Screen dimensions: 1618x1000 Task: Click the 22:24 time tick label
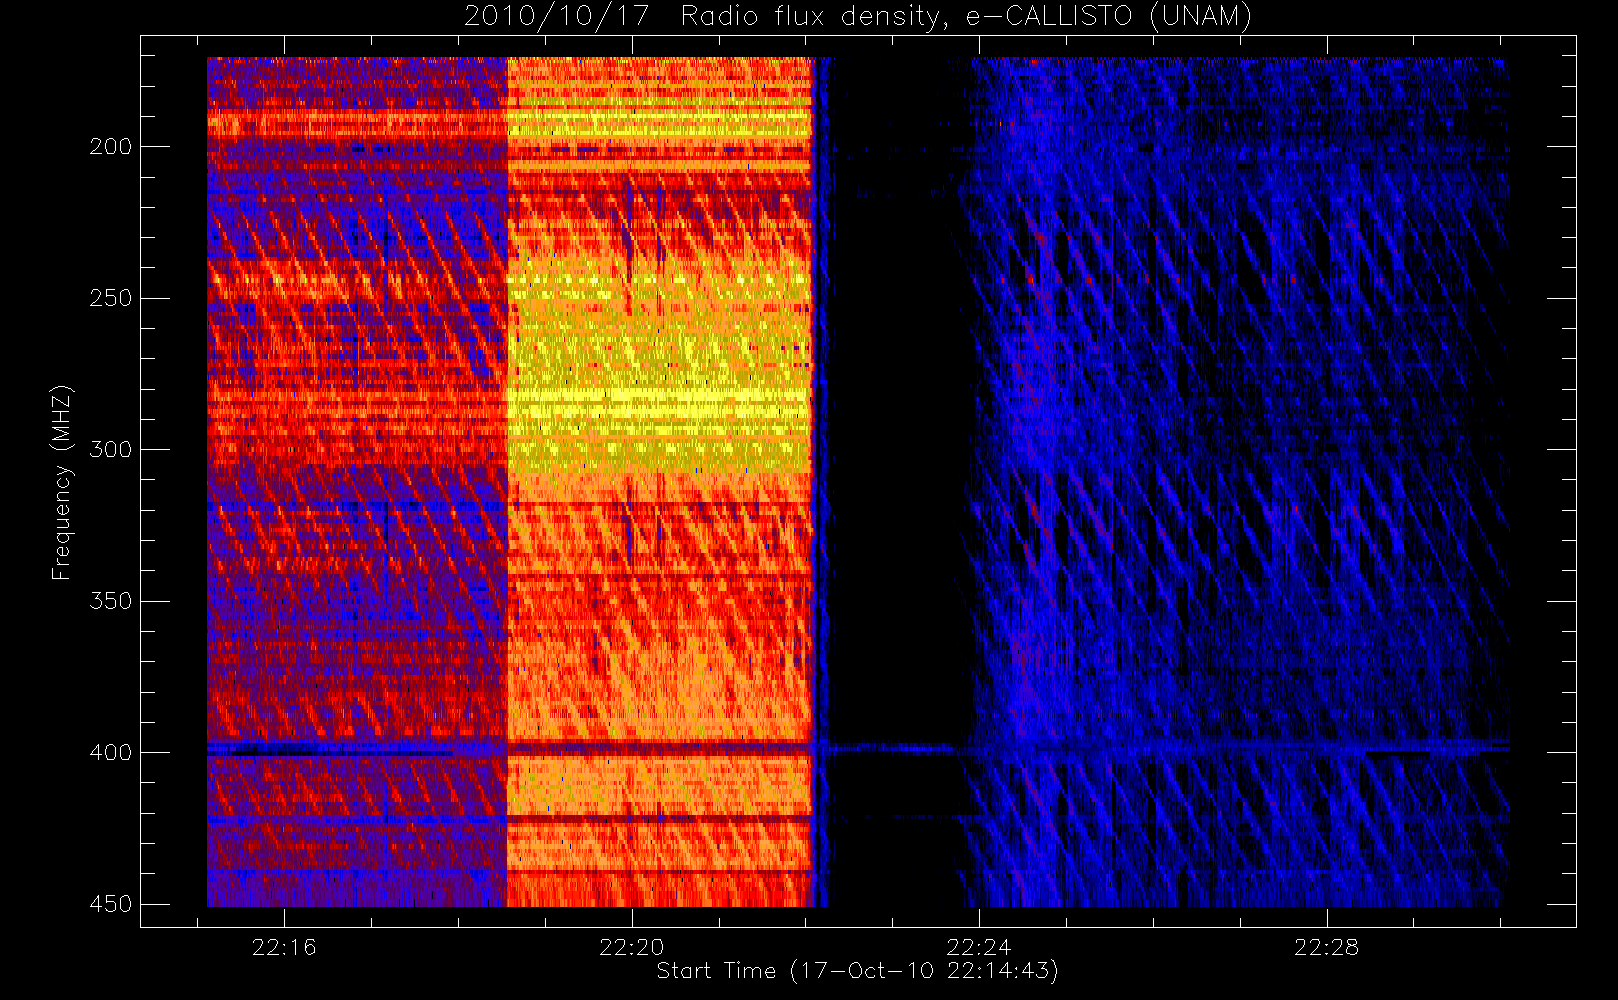pyautogui.click(x=979, y=947)
